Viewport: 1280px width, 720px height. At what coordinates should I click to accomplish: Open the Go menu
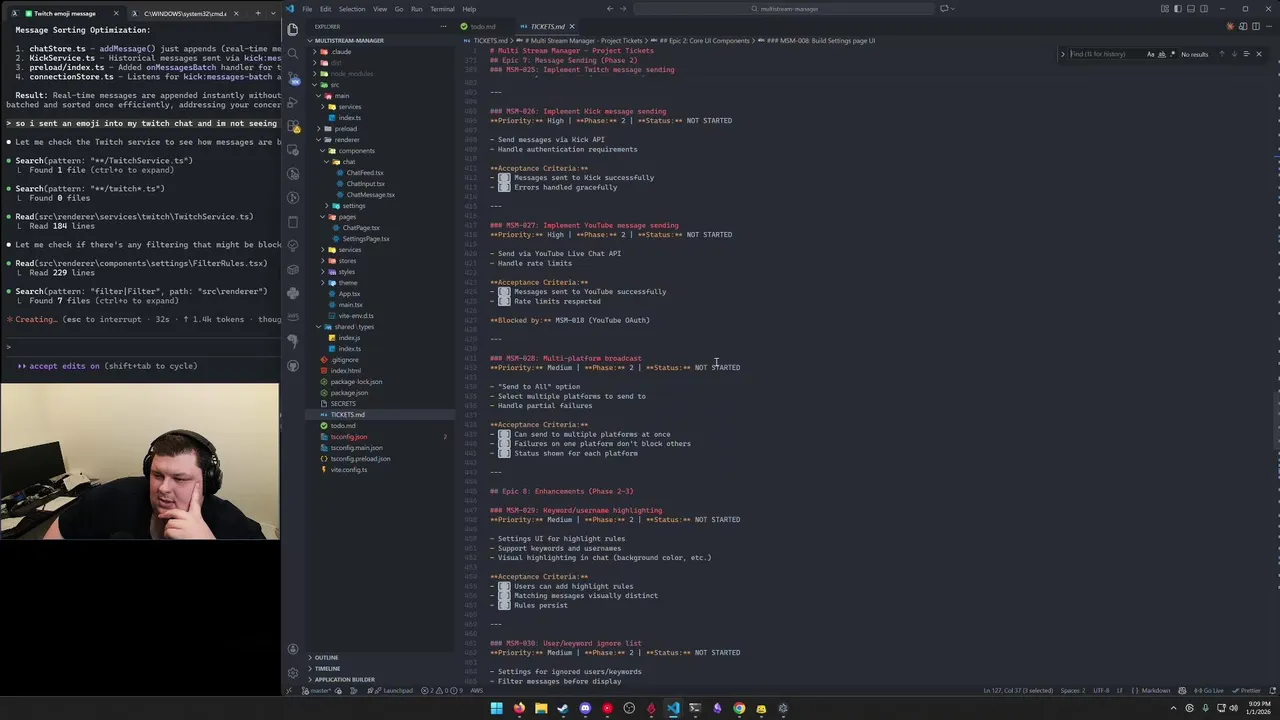(399, 9)
